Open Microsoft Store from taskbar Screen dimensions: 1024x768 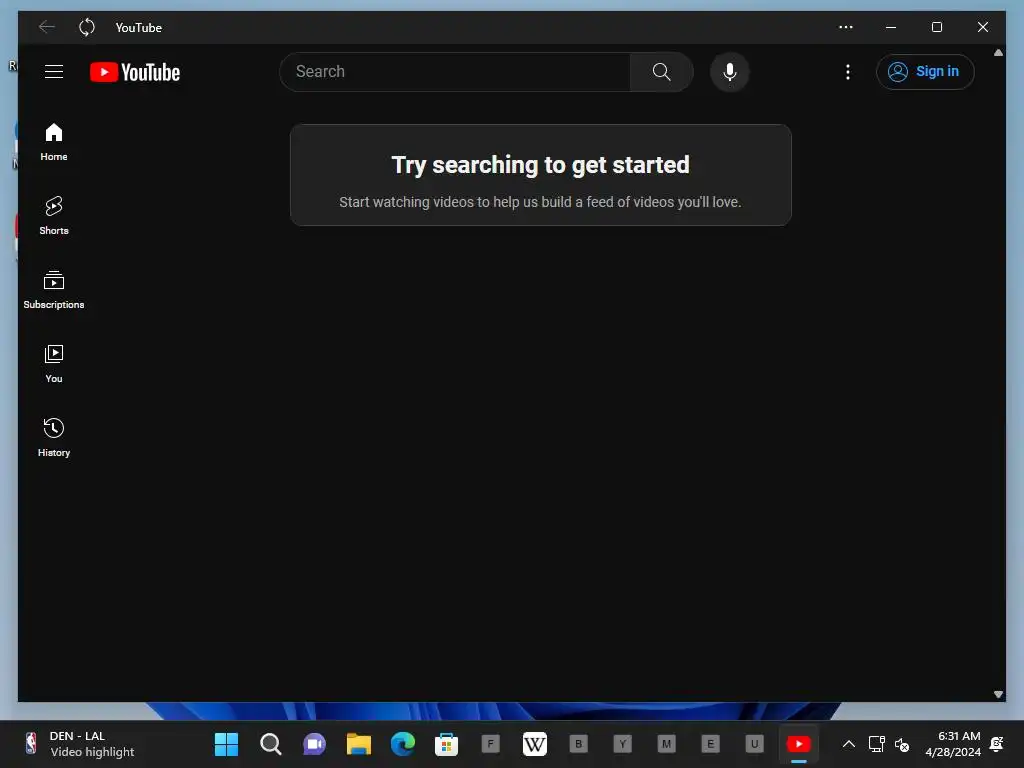pos(446,744)
